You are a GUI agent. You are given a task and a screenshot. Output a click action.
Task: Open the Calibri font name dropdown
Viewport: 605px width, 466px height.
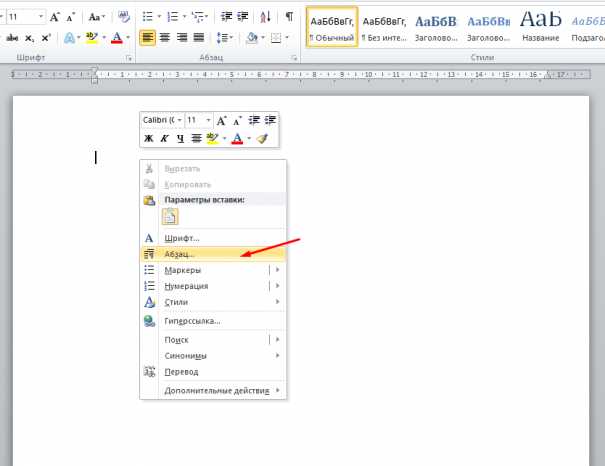162,120
